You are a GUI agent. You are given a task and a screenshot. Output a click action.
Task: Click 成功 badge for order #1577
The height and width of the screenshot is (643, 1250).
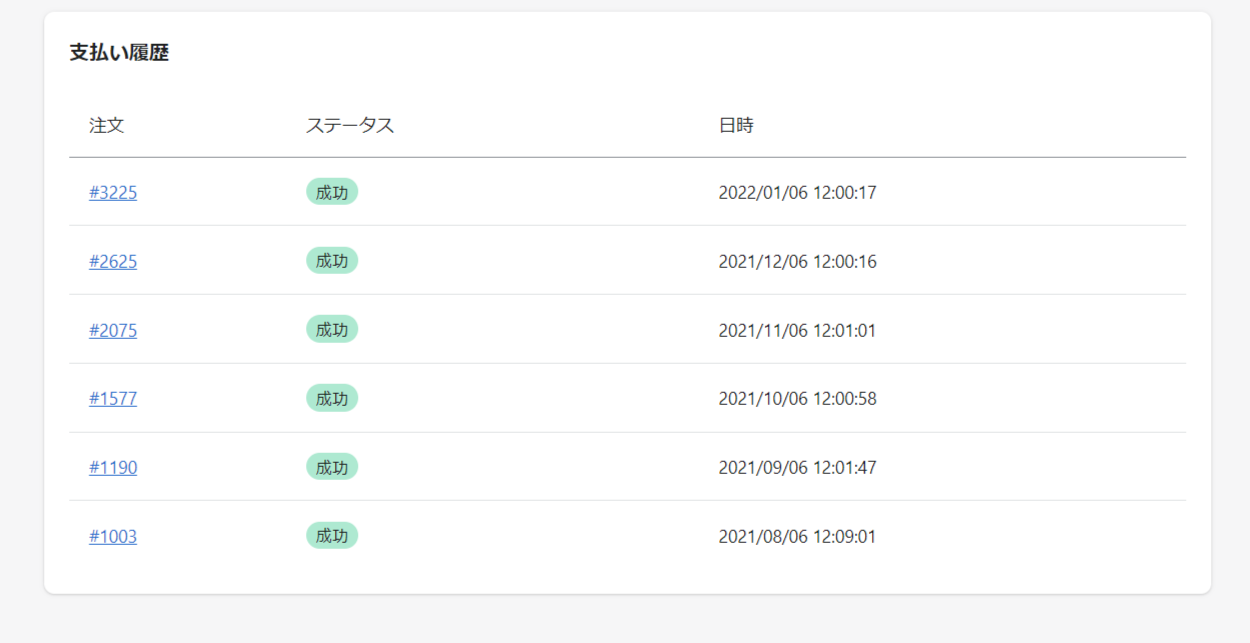coord(332,398)
